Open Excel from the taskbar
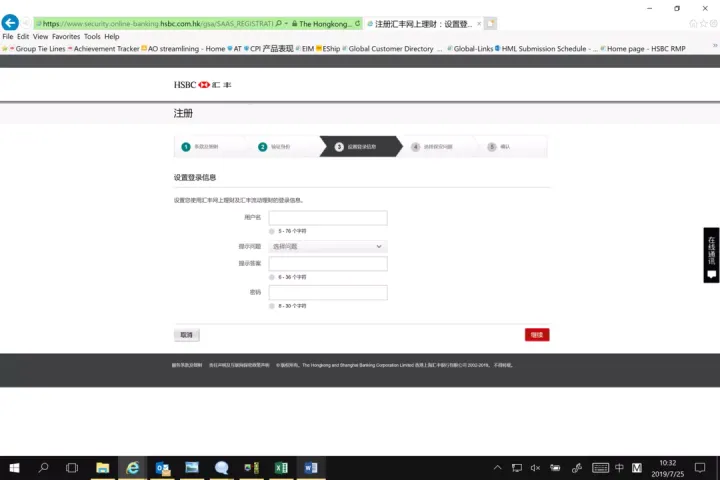Screen dimensions: 720x480 281,468
